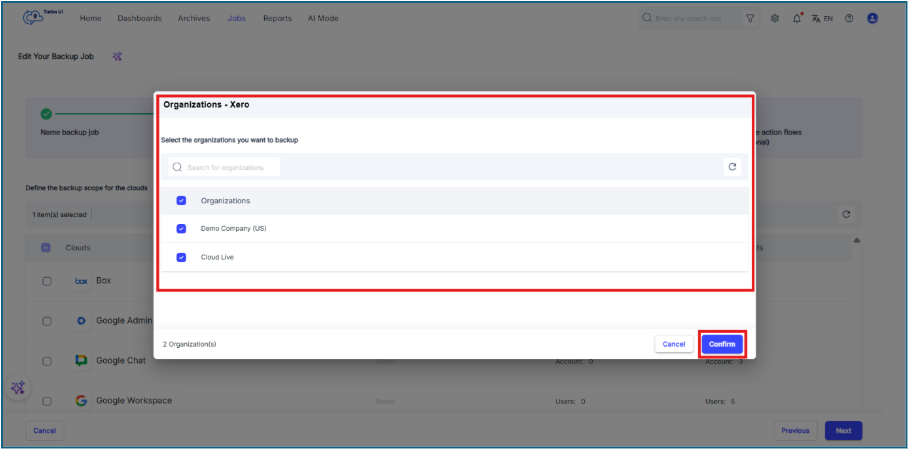Check the Google Workspace row checkbox
The height and width of the screenshot is (450, 909).
pyautogui.click(x=47, y=401)
